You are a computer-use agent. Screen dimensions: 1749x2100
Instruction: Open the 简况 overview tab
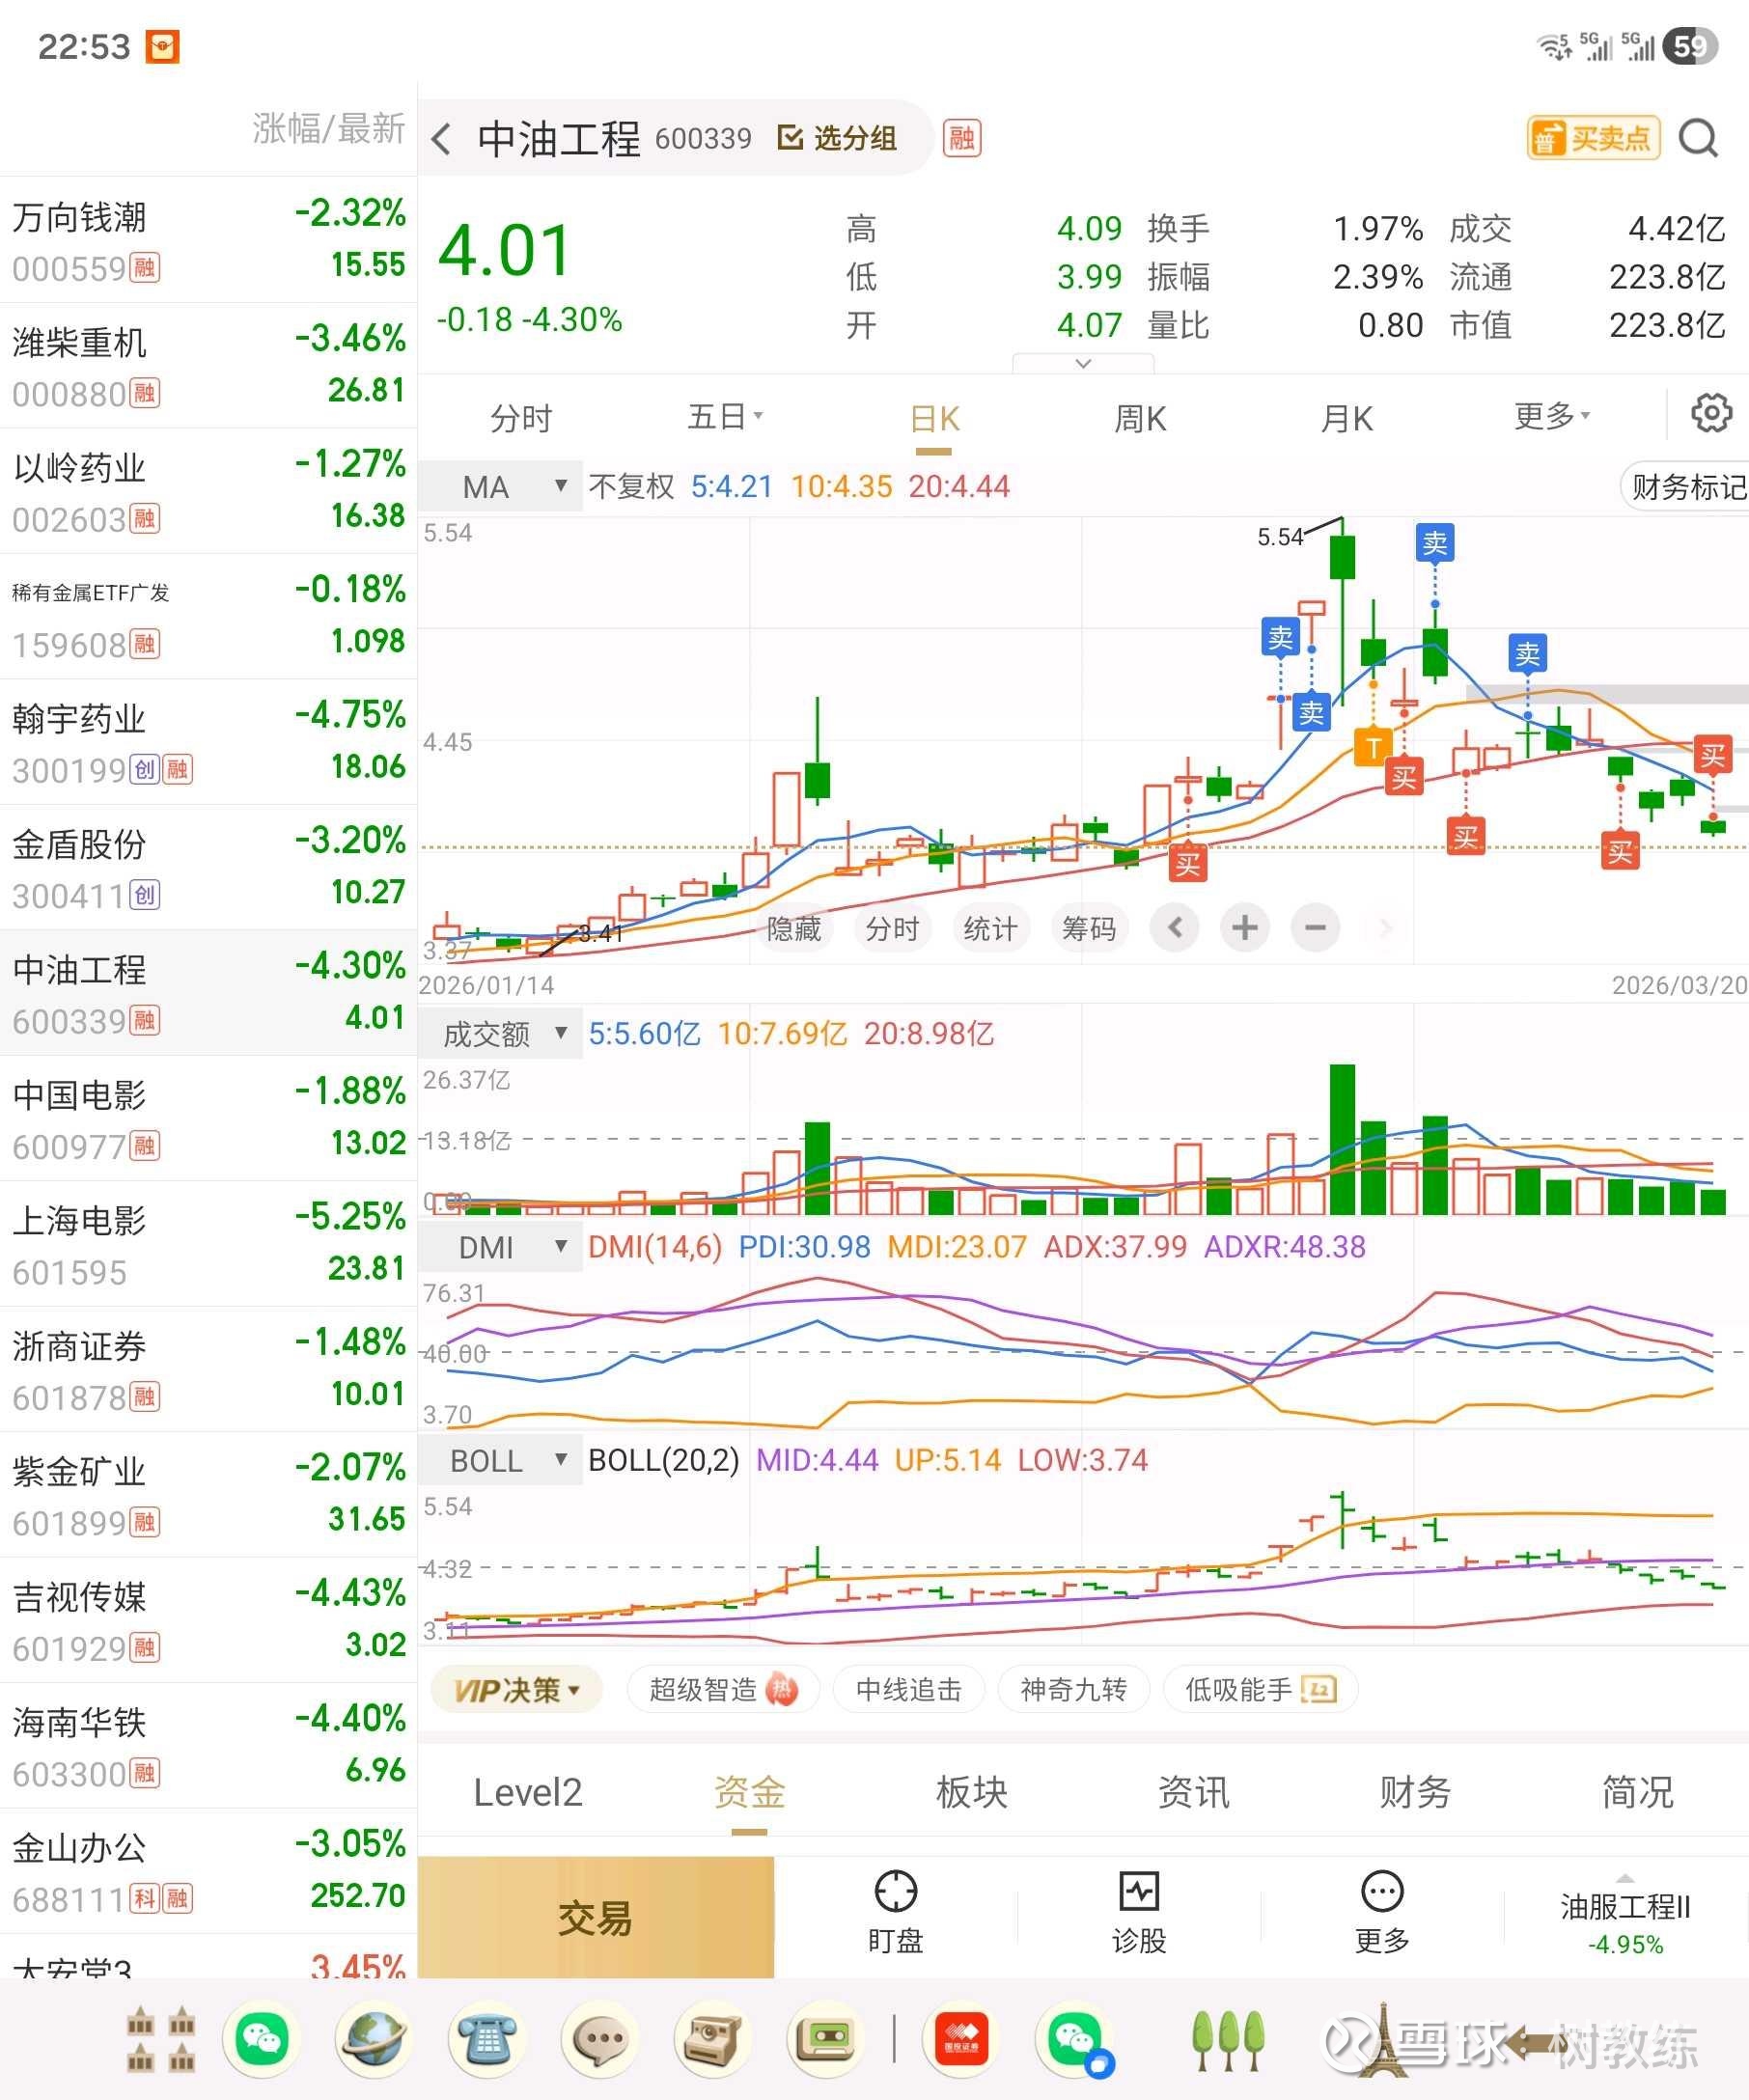tap(1637, 1793)
